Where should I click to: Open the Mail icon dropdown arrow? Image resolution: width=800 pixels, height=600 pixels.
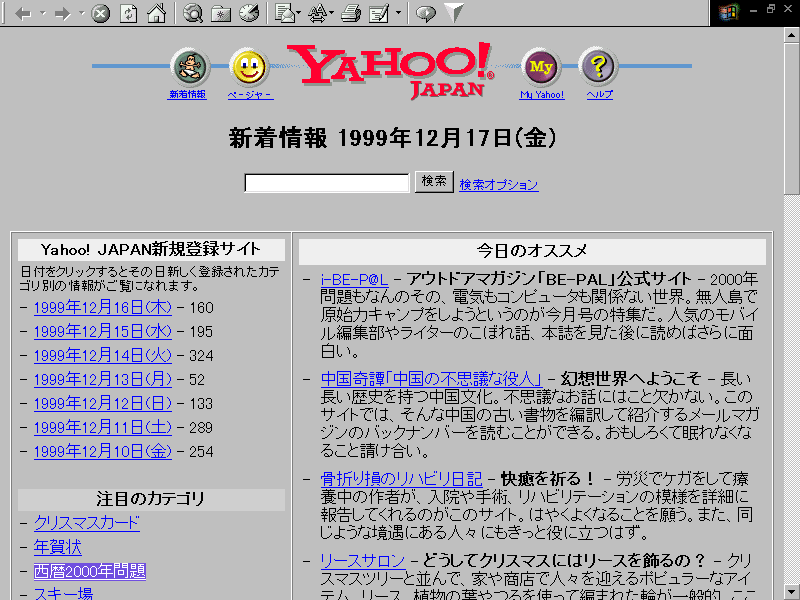pos(298,13)
